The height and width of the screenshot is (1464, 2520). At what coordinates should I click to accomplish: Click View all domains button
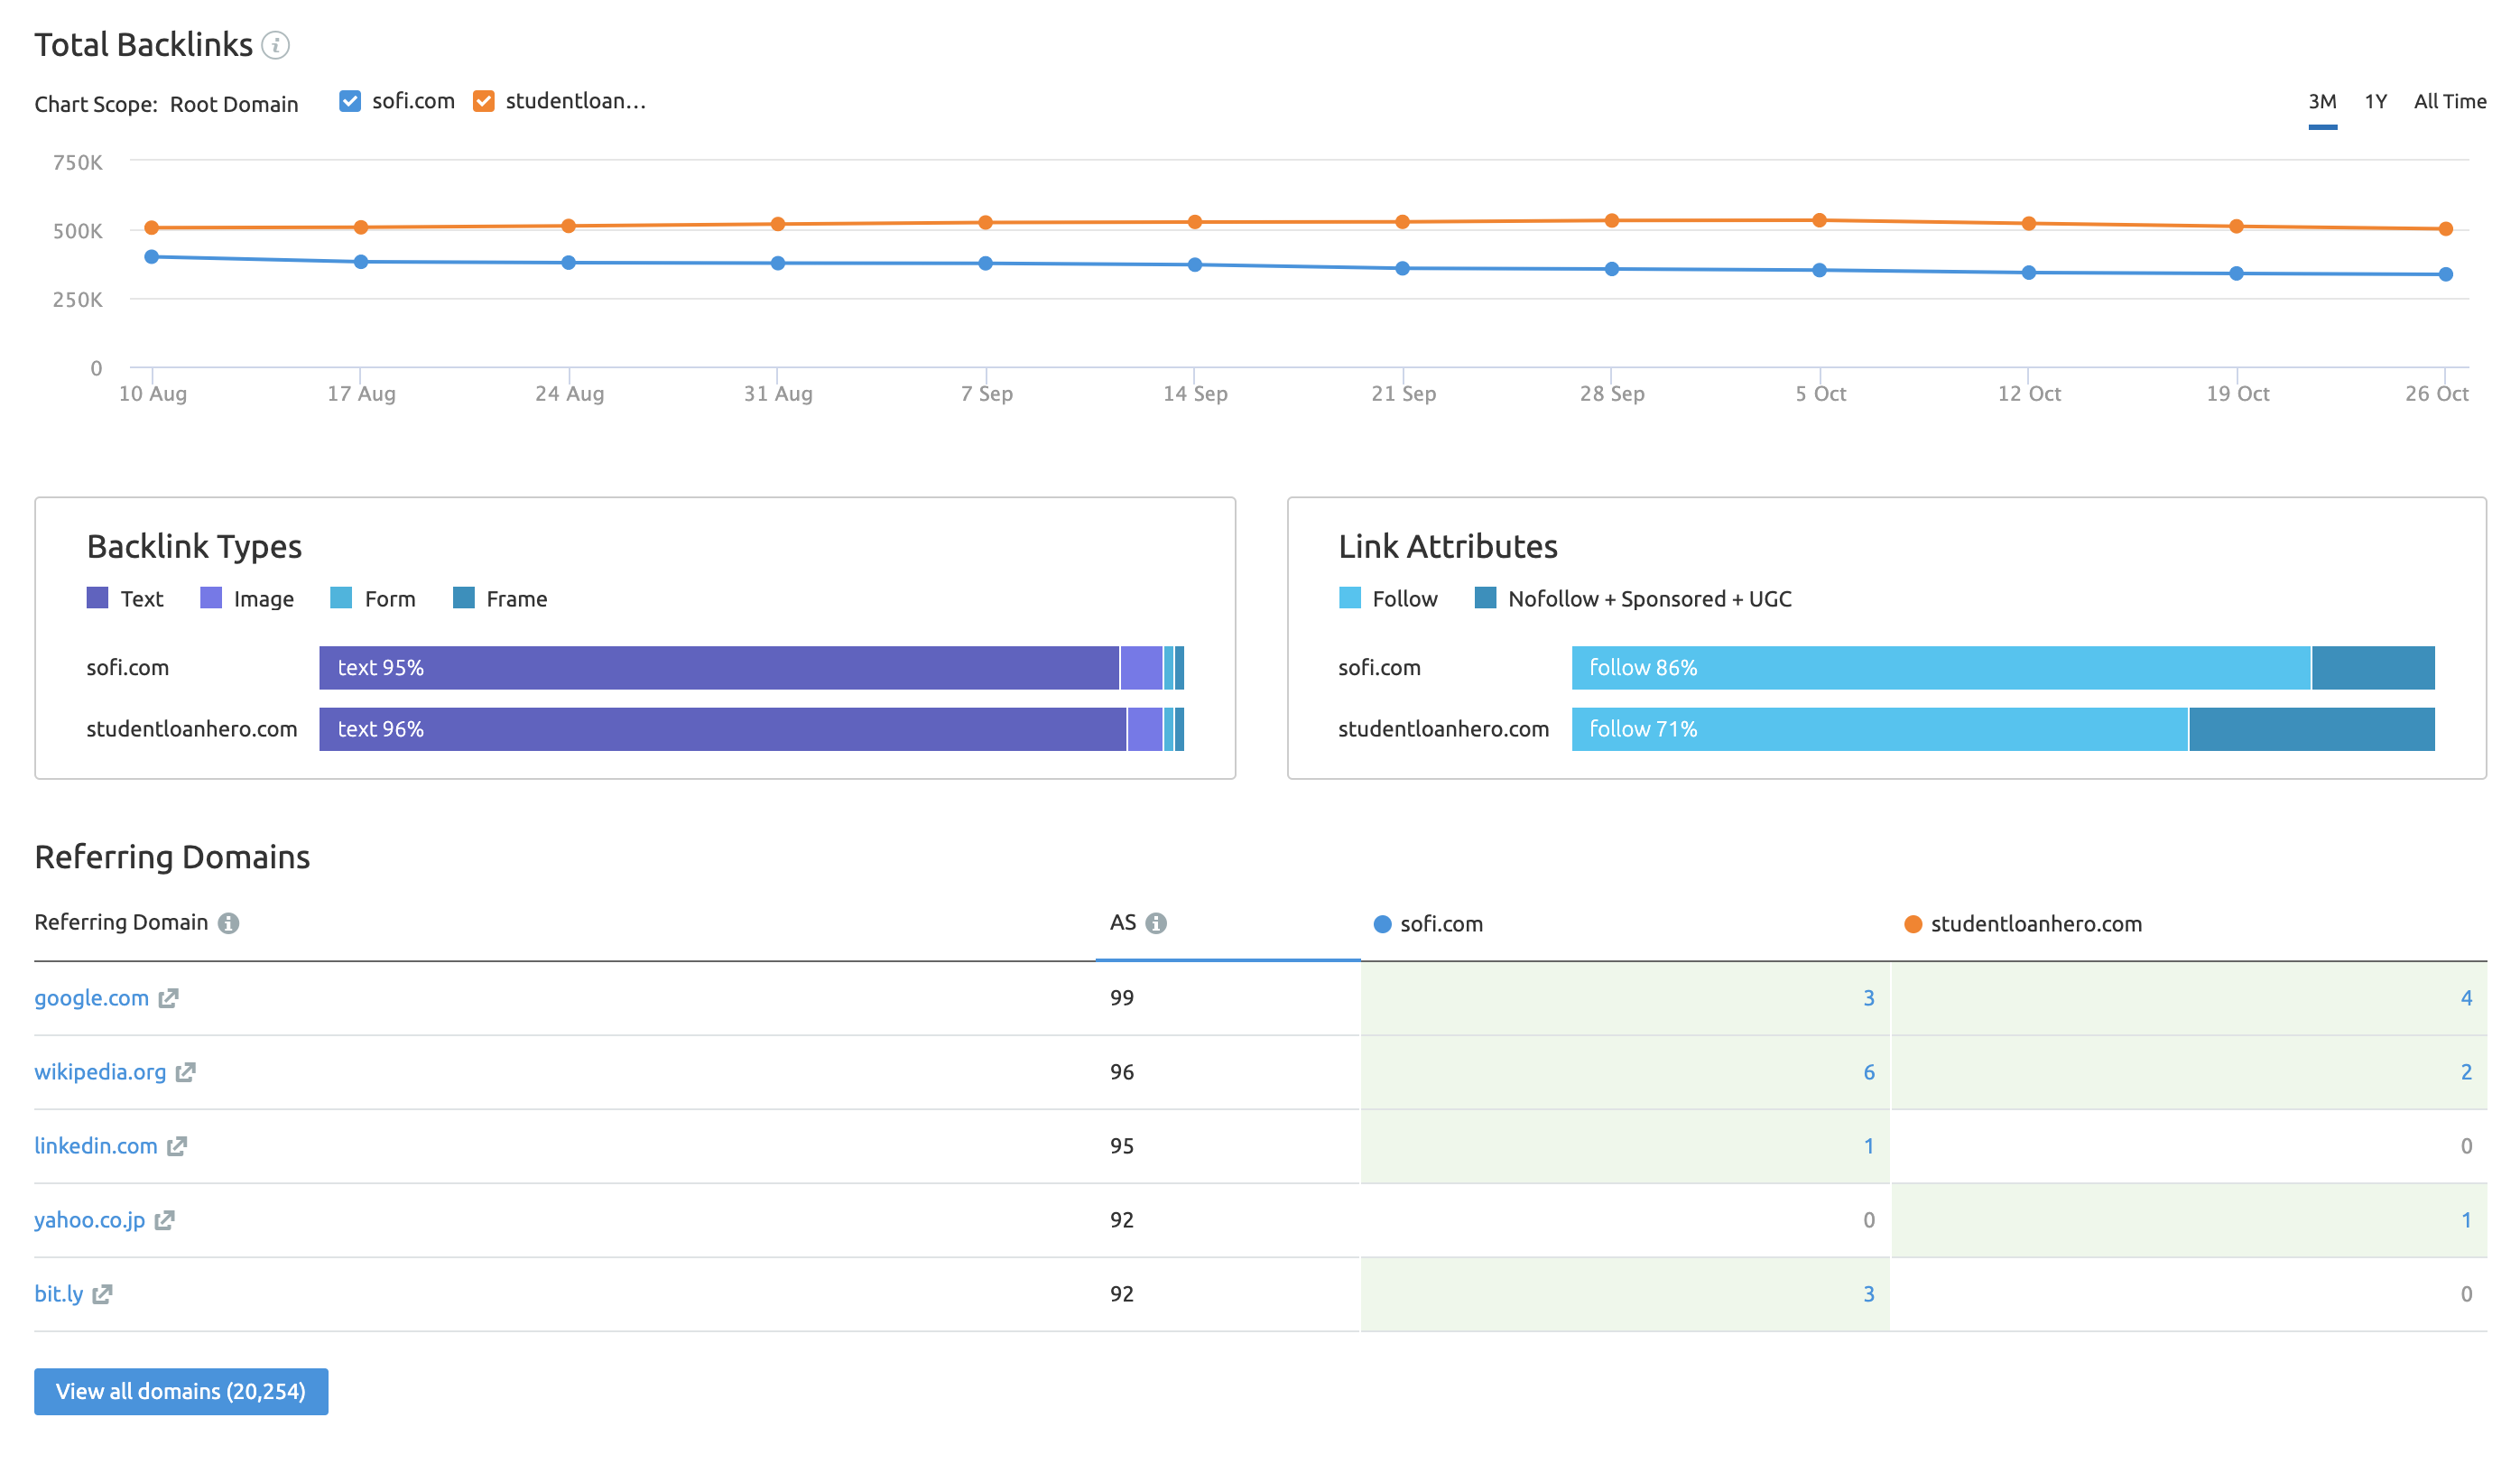pyautogui.click(x=180, y=1391)
